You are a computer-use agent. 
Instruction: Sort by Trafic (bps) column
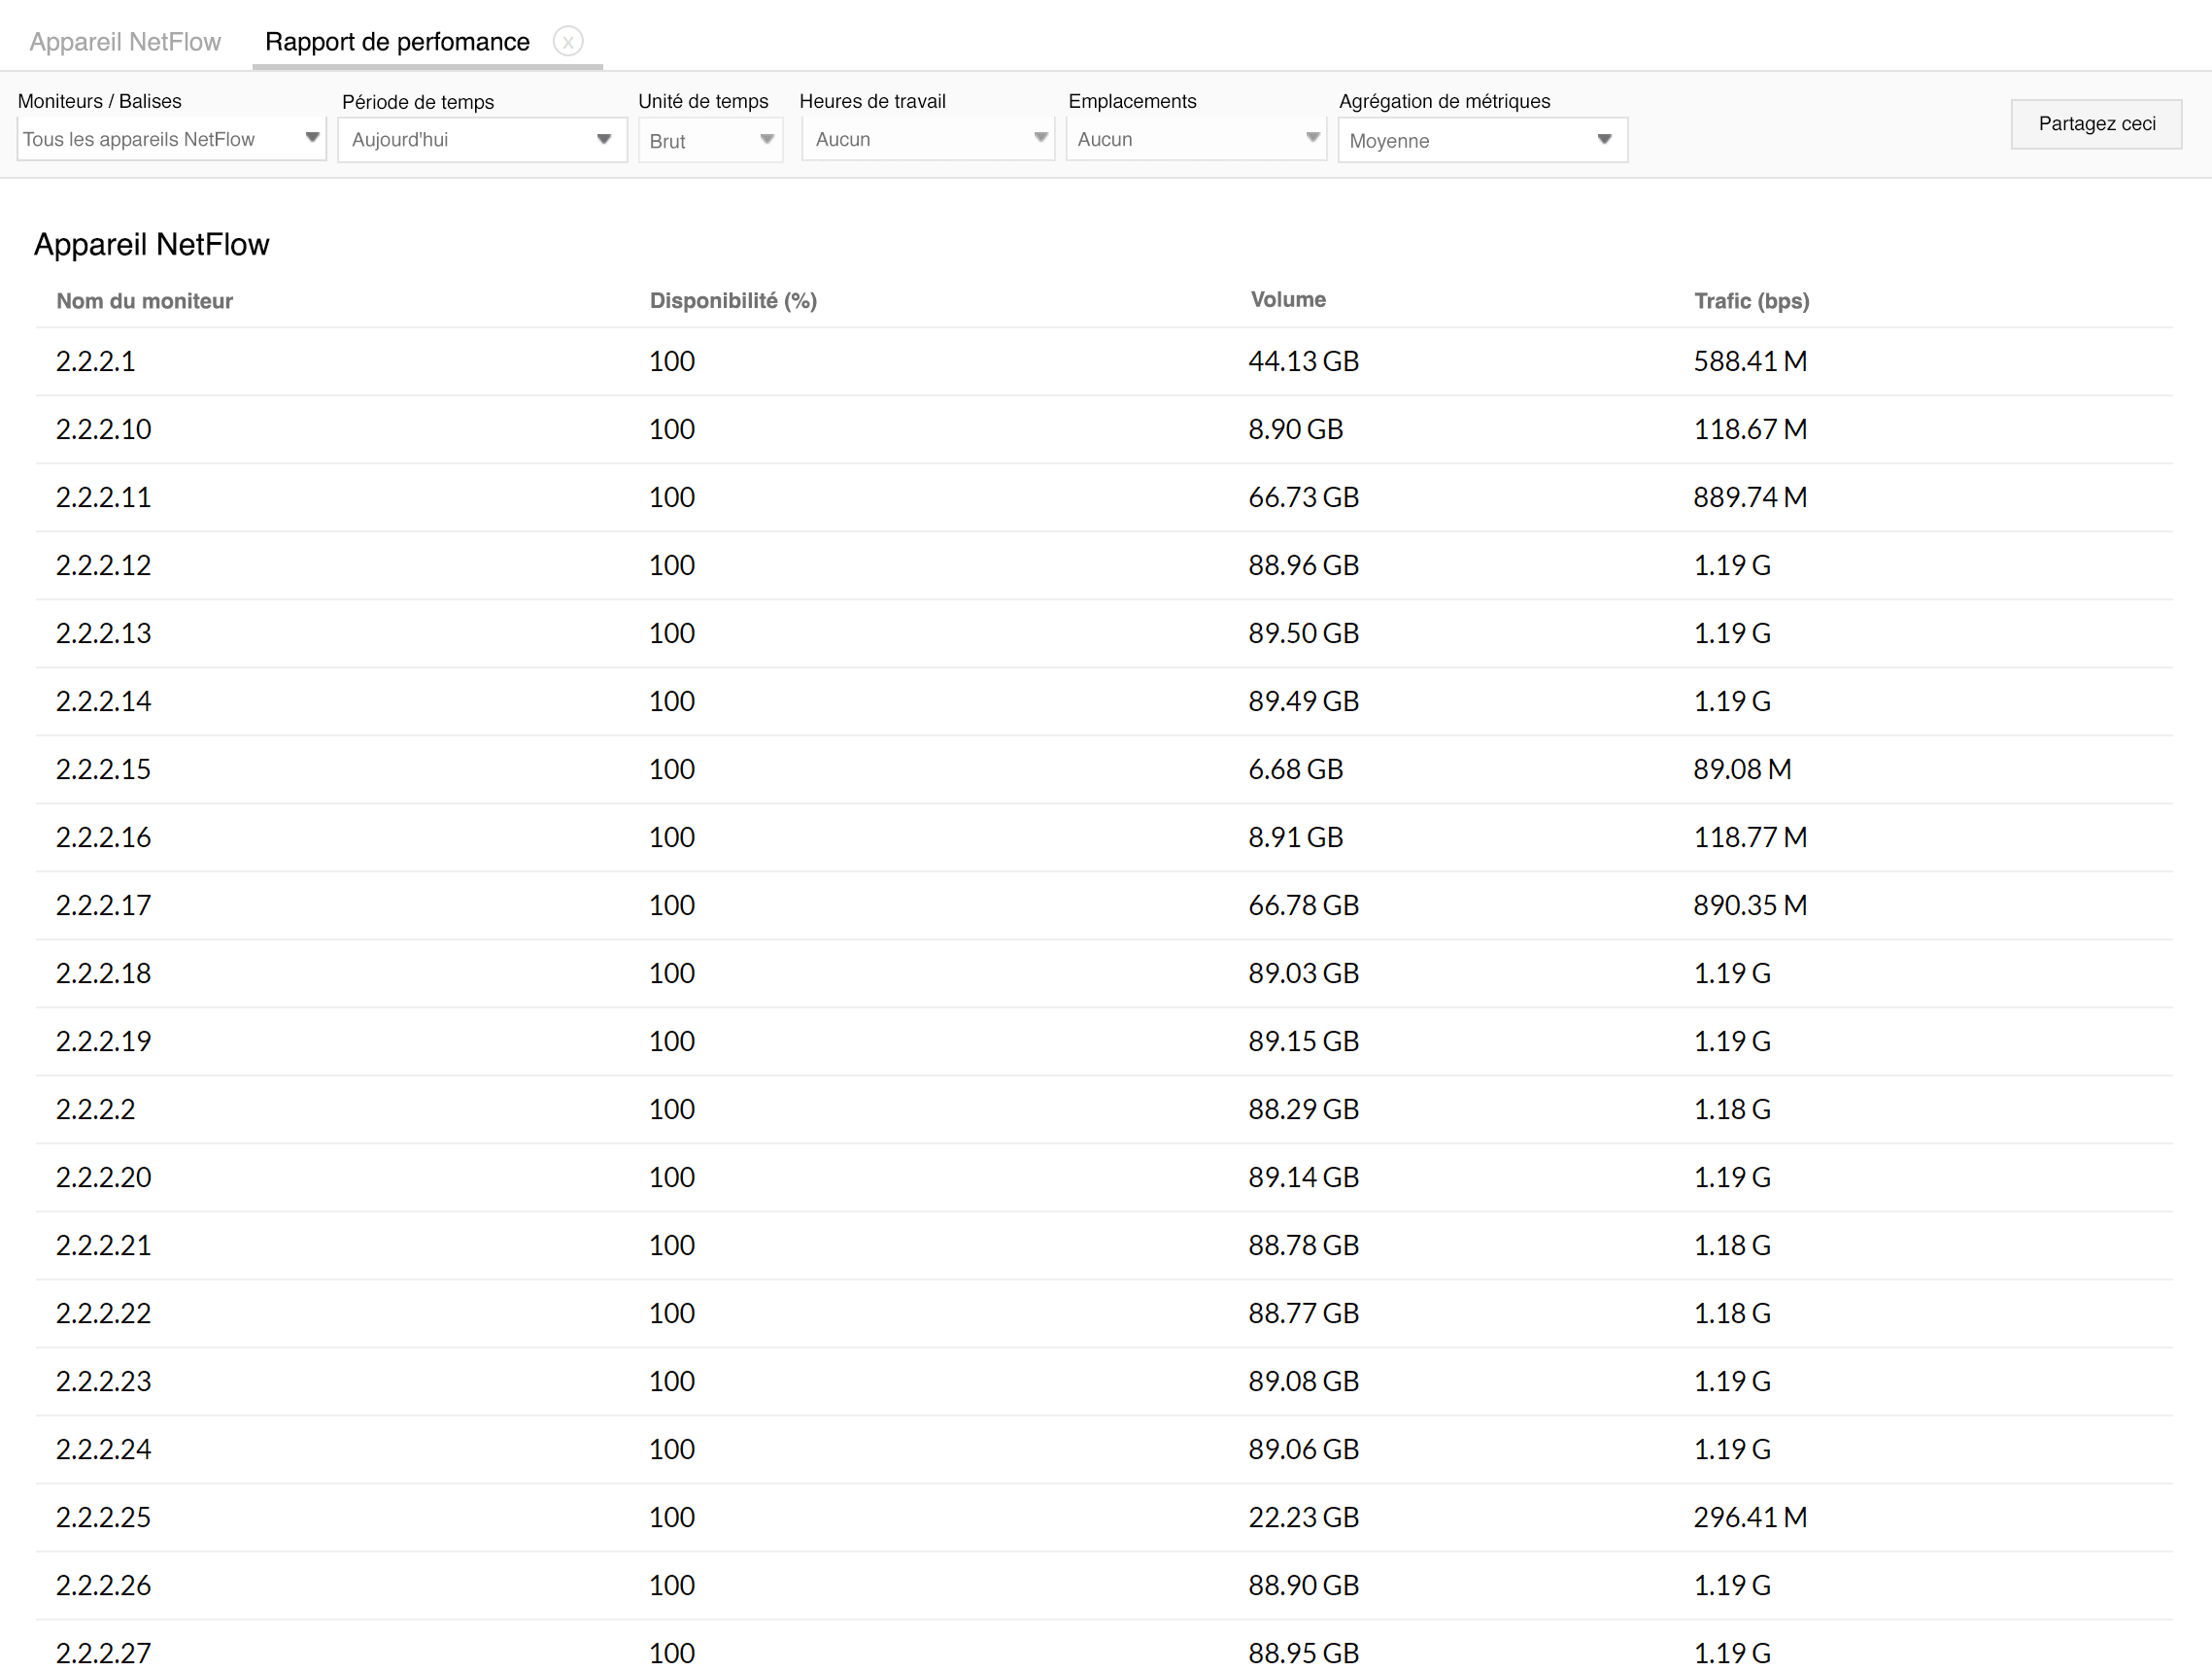pyautogui.click(x=1751, y=300)
